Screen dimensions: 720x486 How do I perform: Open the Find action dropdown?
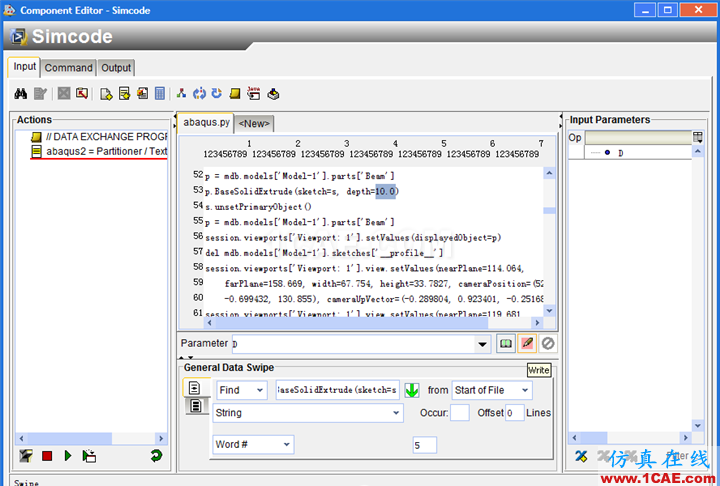click(x=259, y=390)
